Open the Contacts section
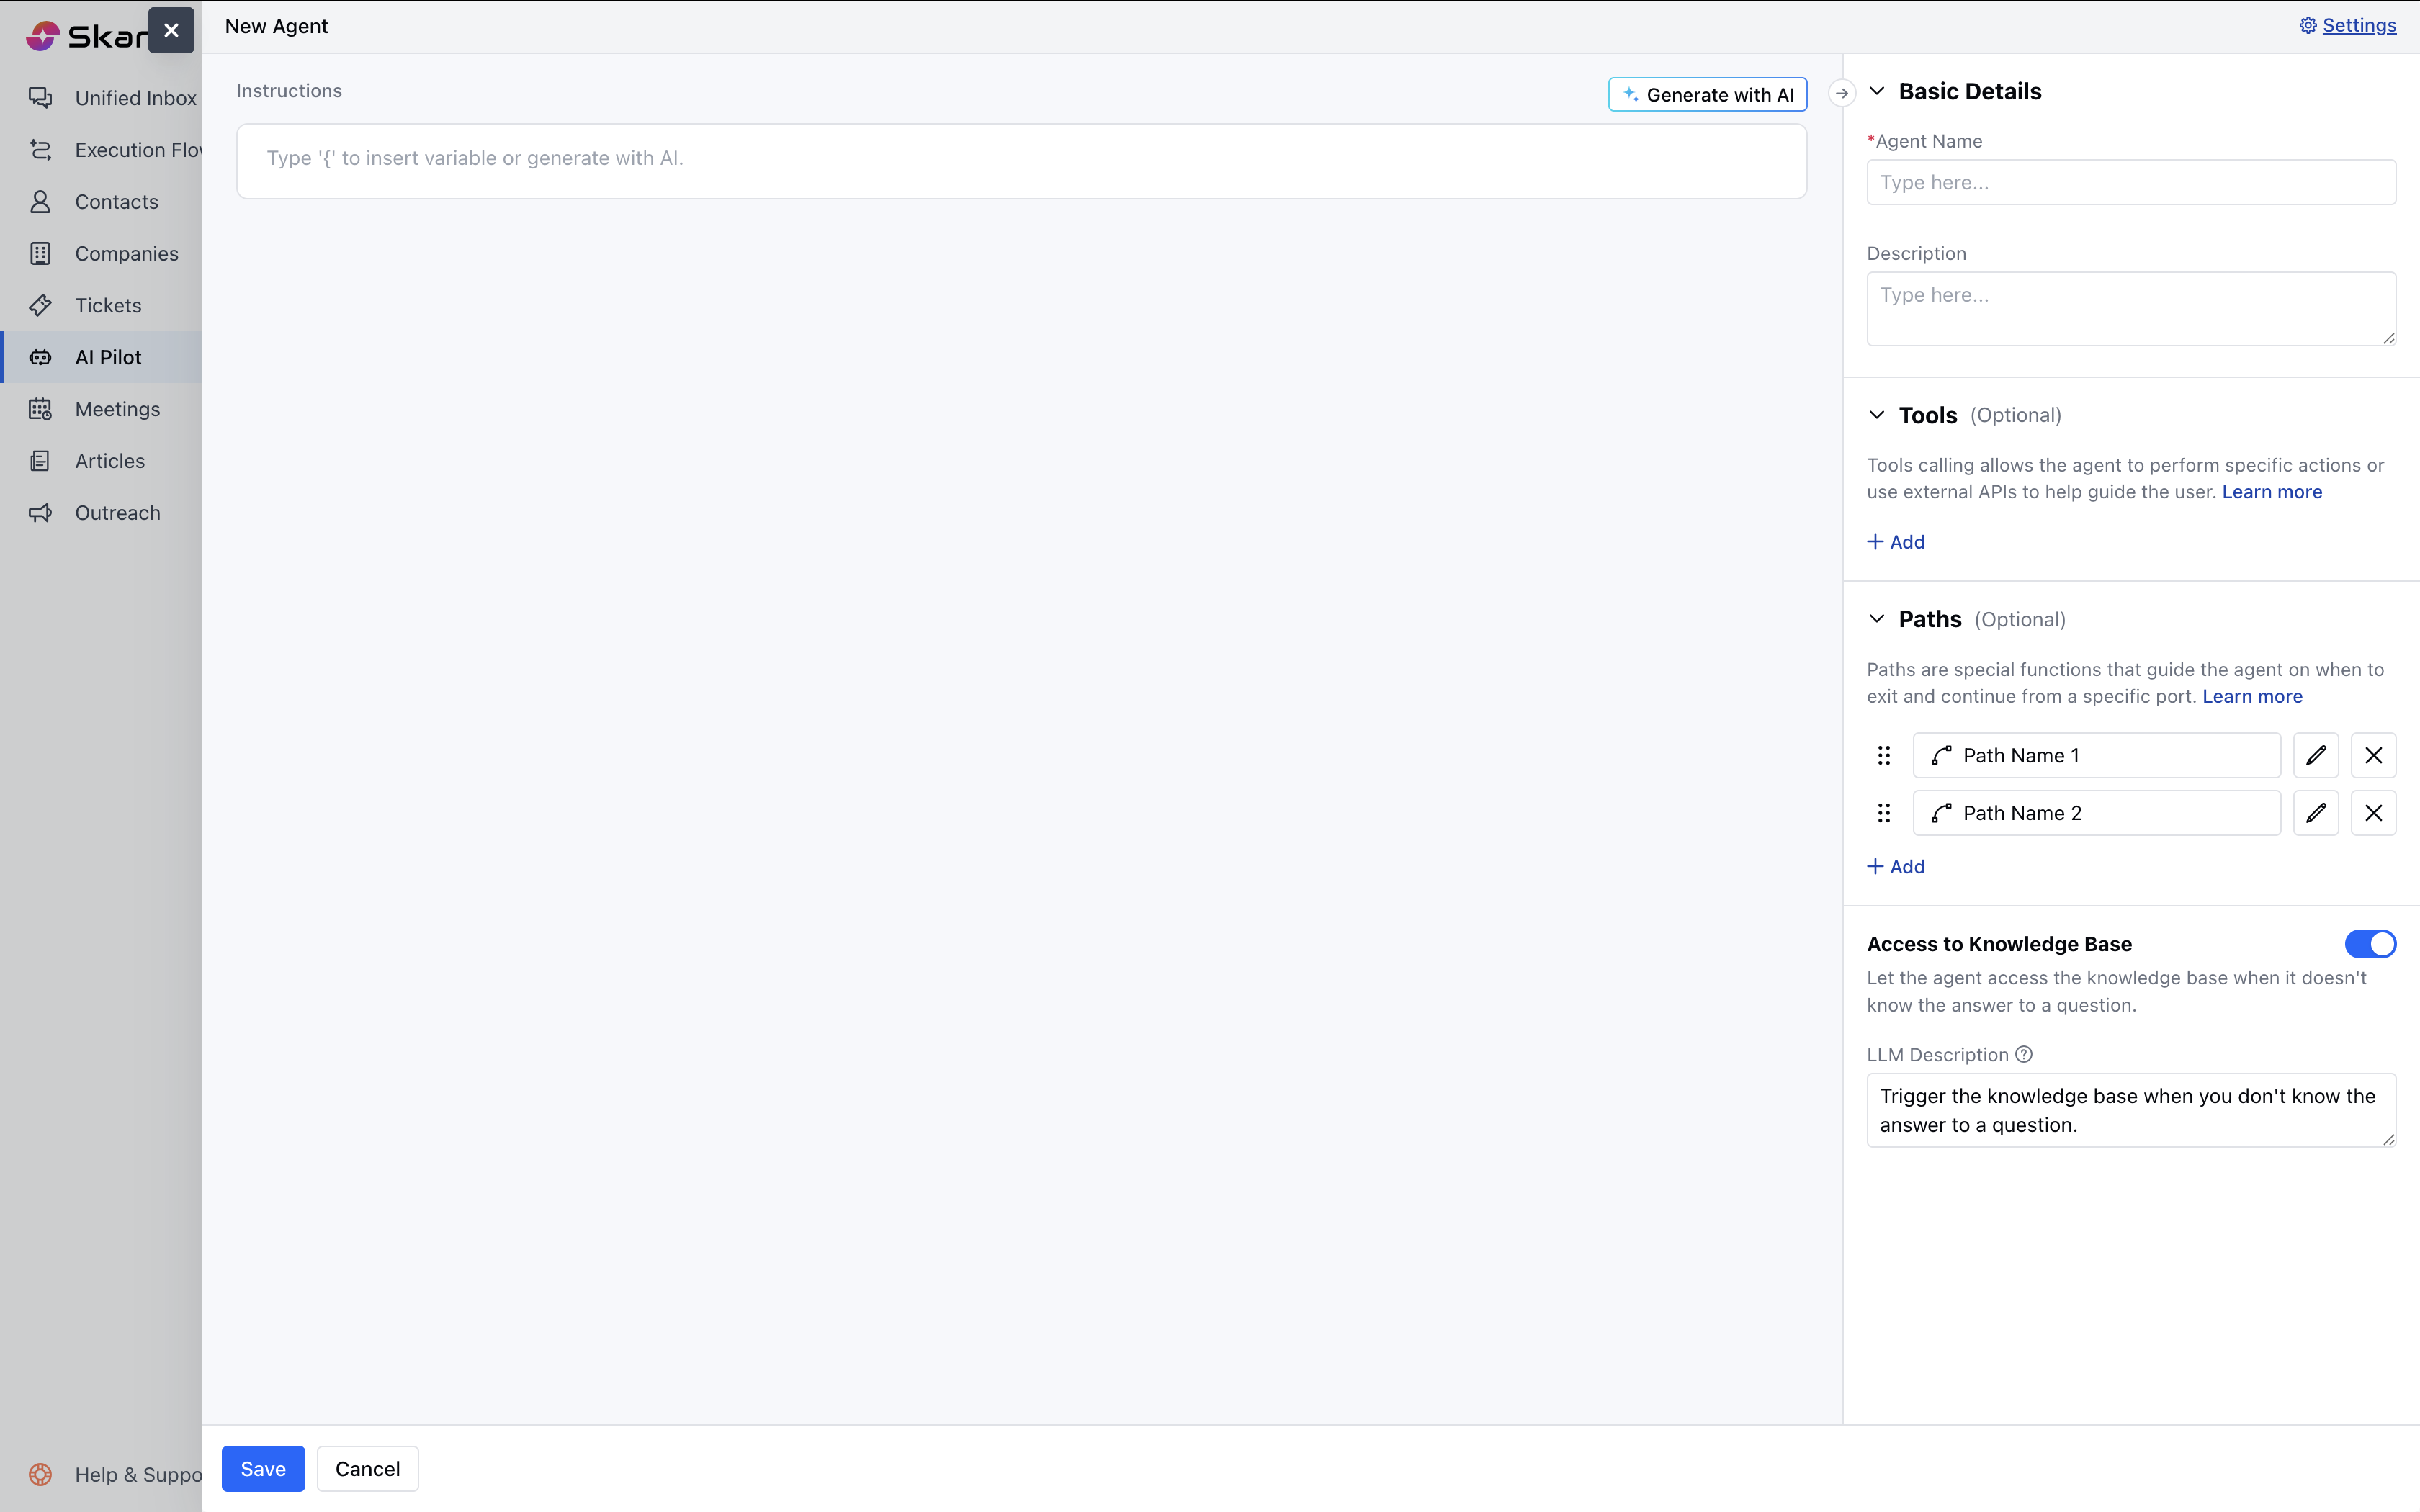 [x=116, y=201]
